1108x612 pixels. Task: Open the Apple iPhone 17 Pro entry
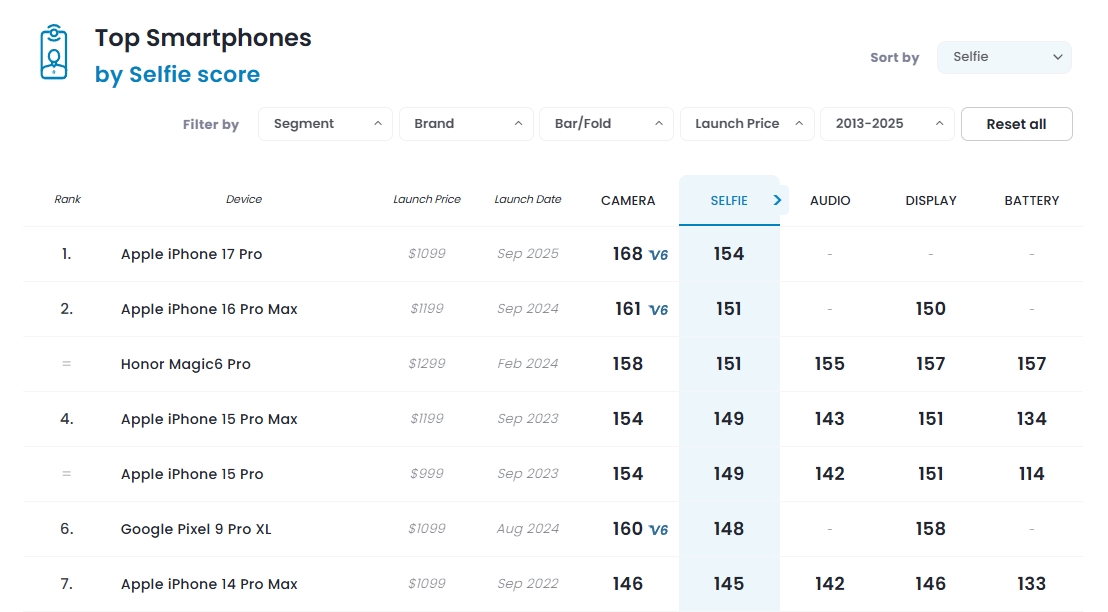[x=191, y=254]
